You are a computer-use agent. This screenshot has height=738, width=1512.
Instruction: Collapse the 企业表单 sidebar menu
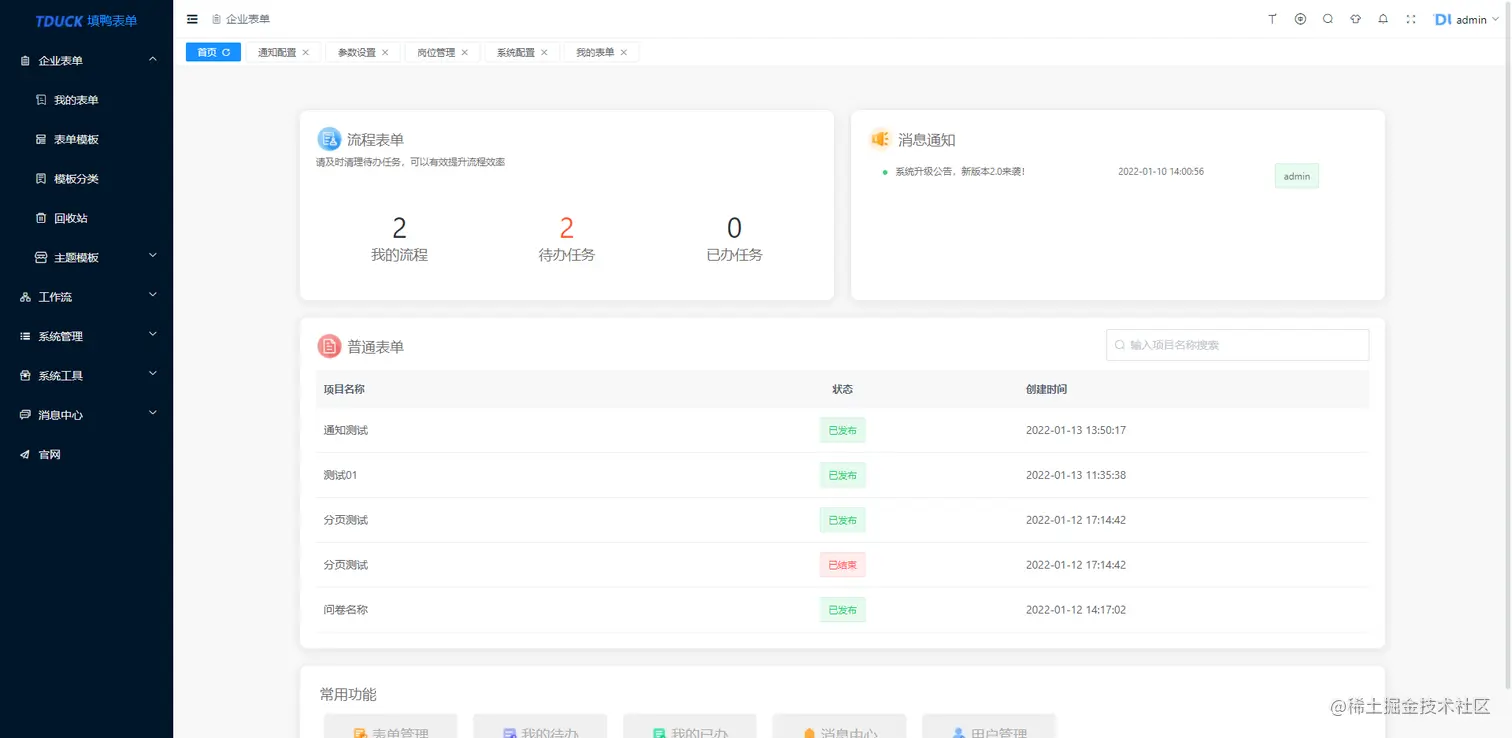coord(86,61)
